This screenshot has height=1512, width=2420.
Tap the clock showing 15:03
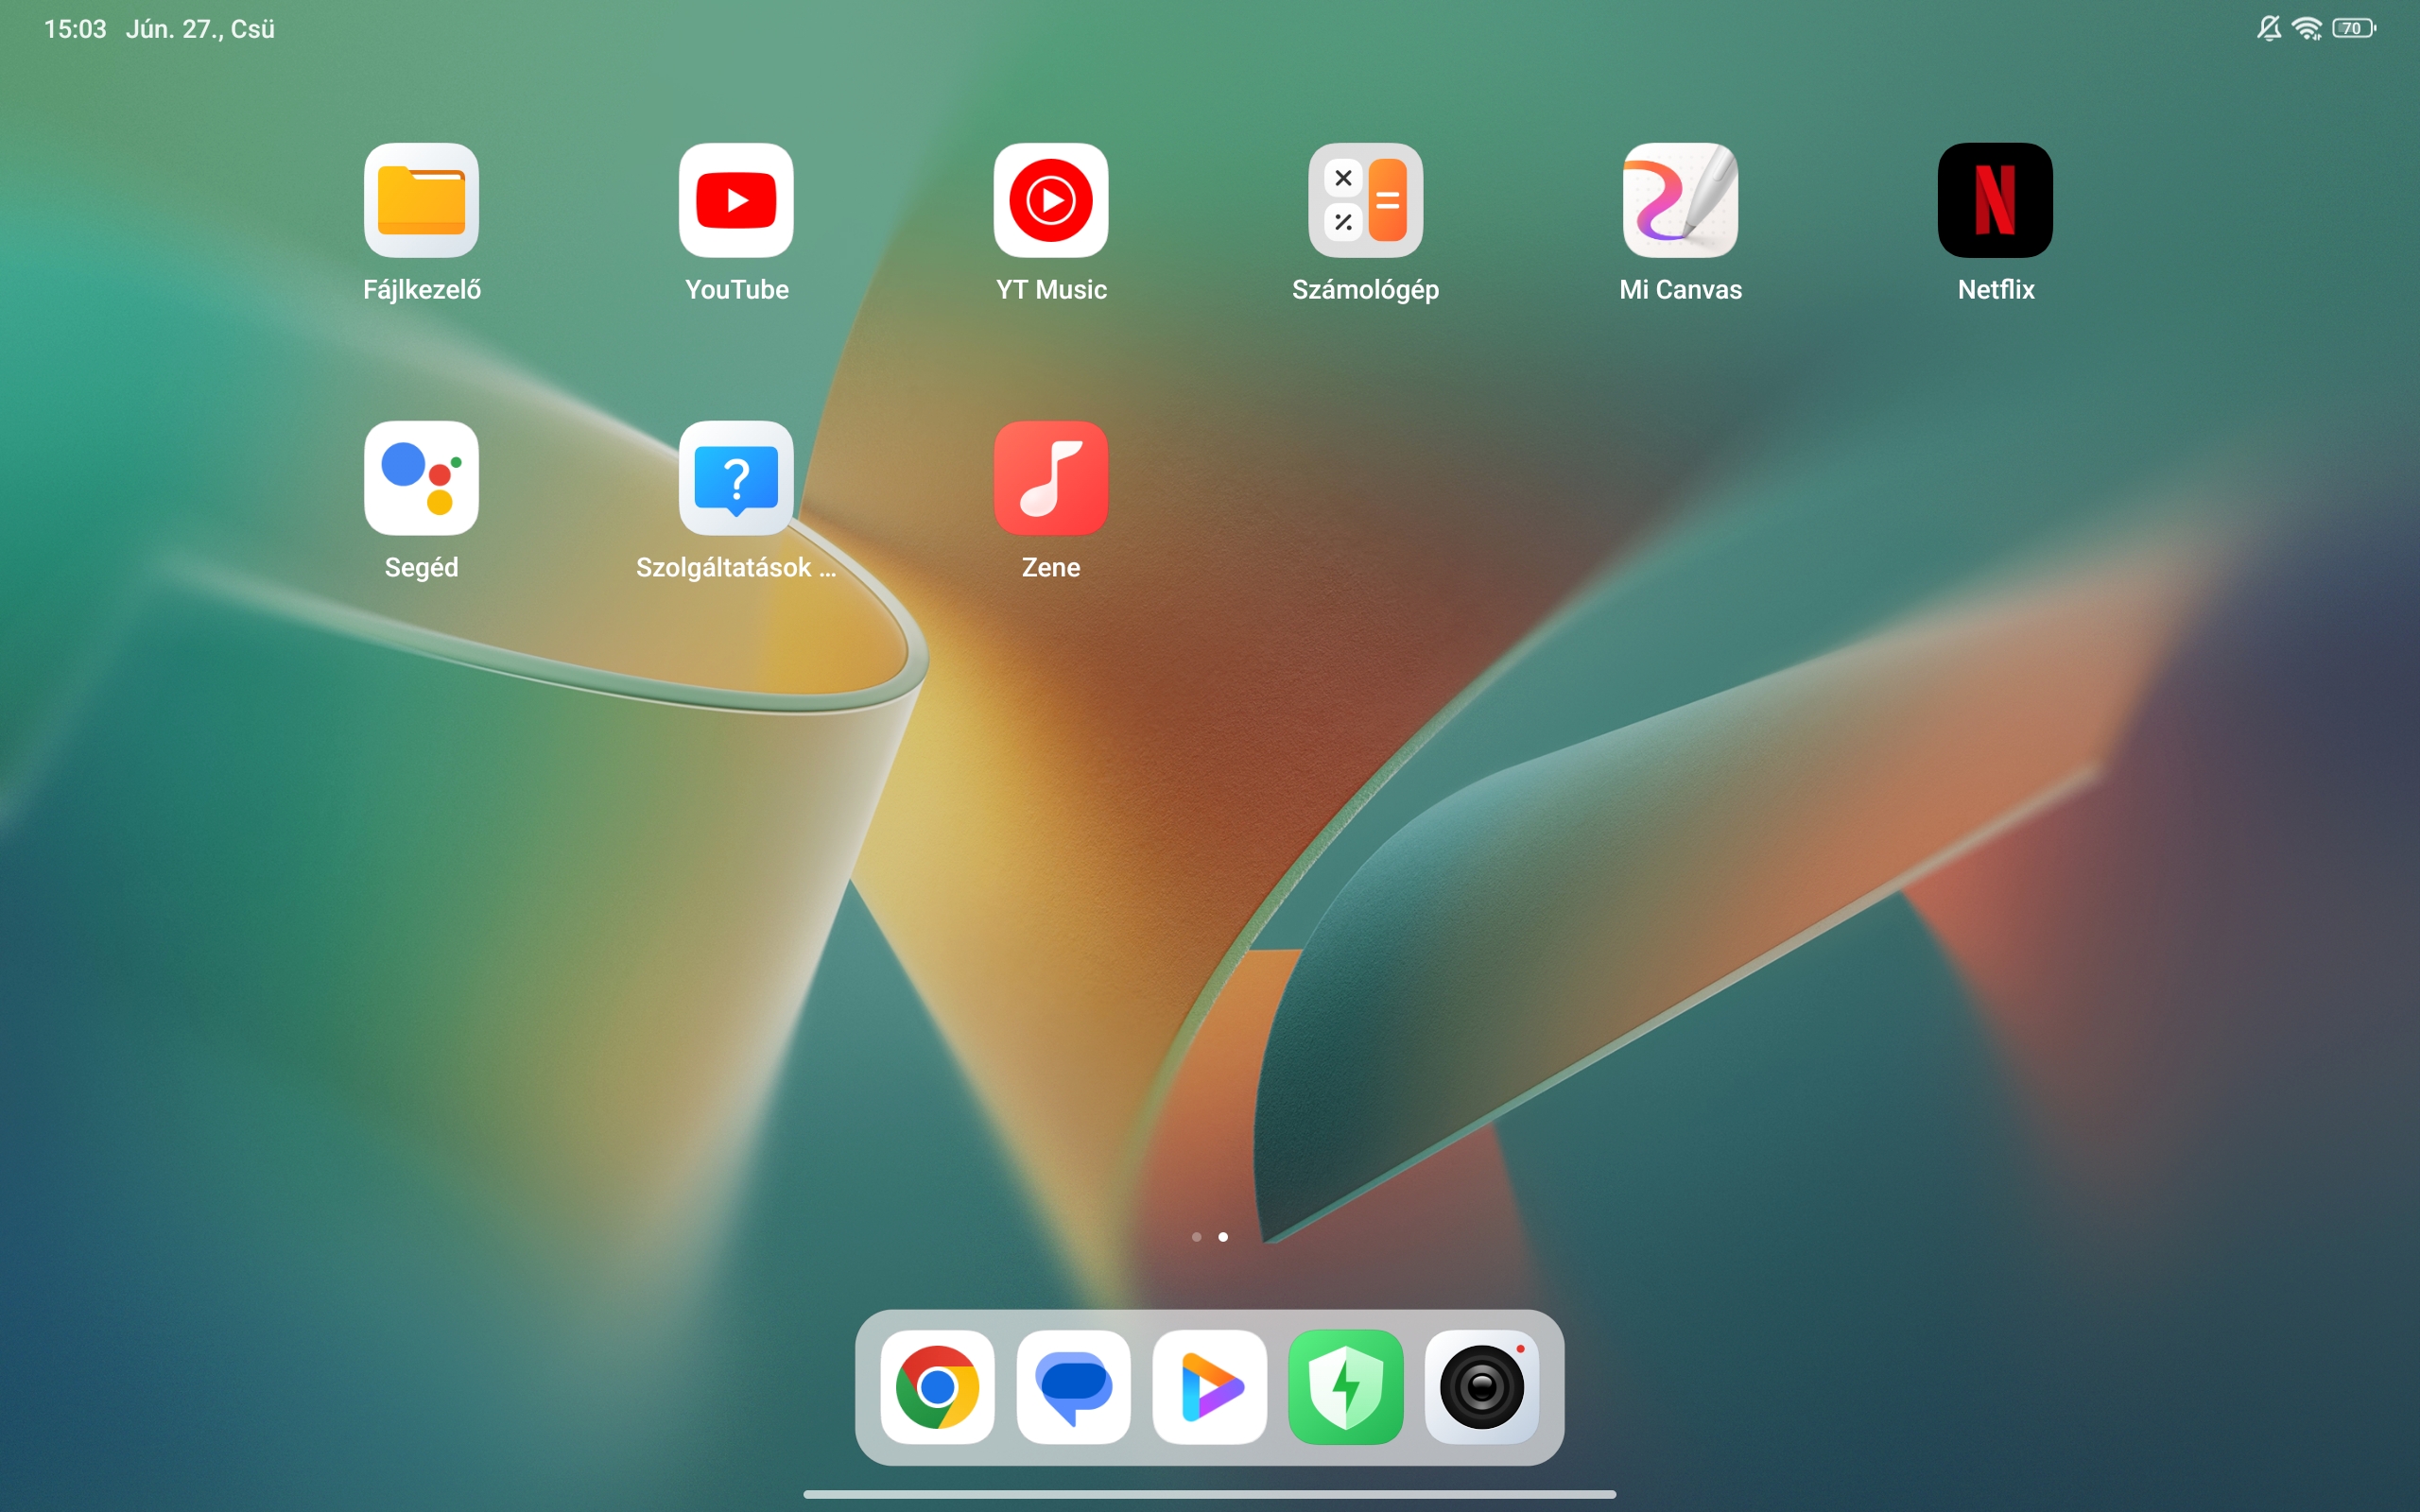(x=75, y=29)
